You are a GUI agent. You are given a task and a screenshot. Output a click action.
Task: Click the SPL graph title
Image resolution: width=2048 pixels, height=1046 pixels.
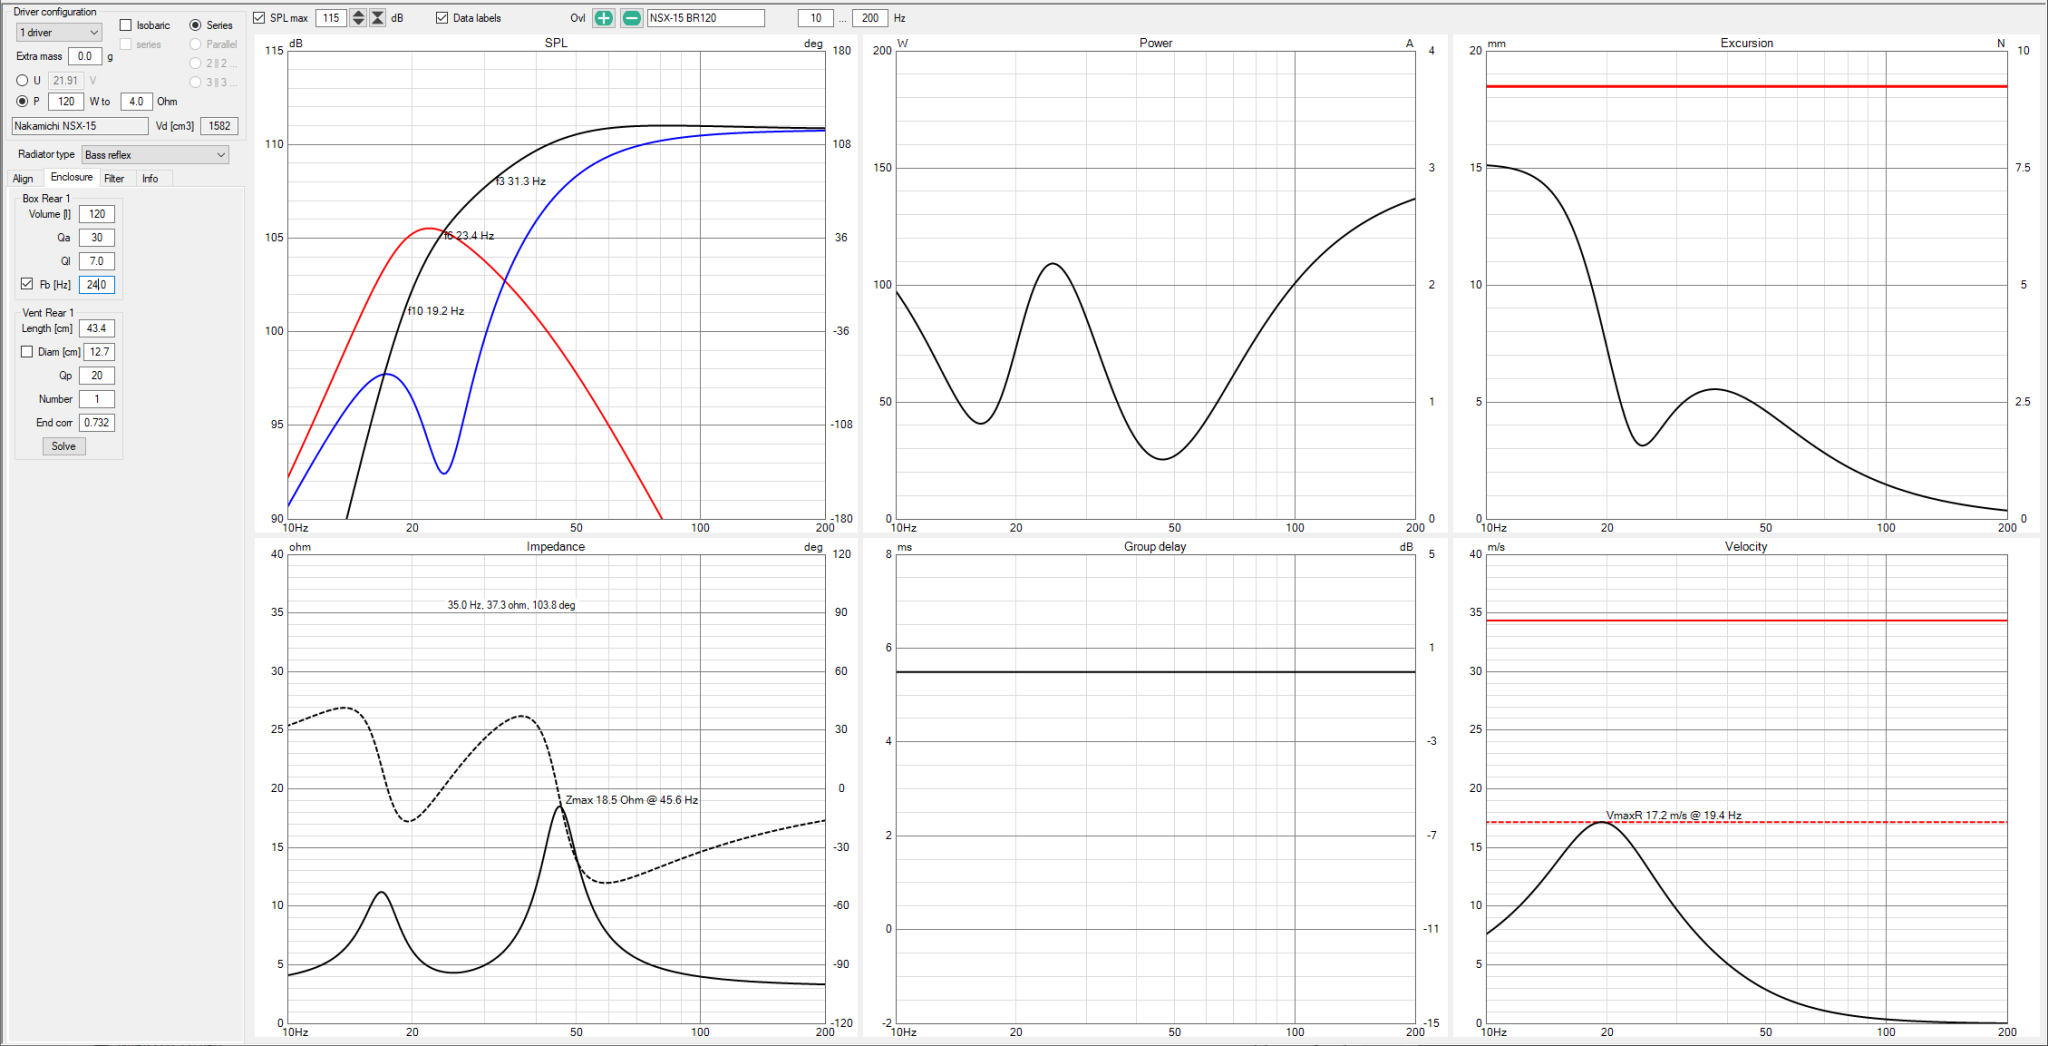556,43
